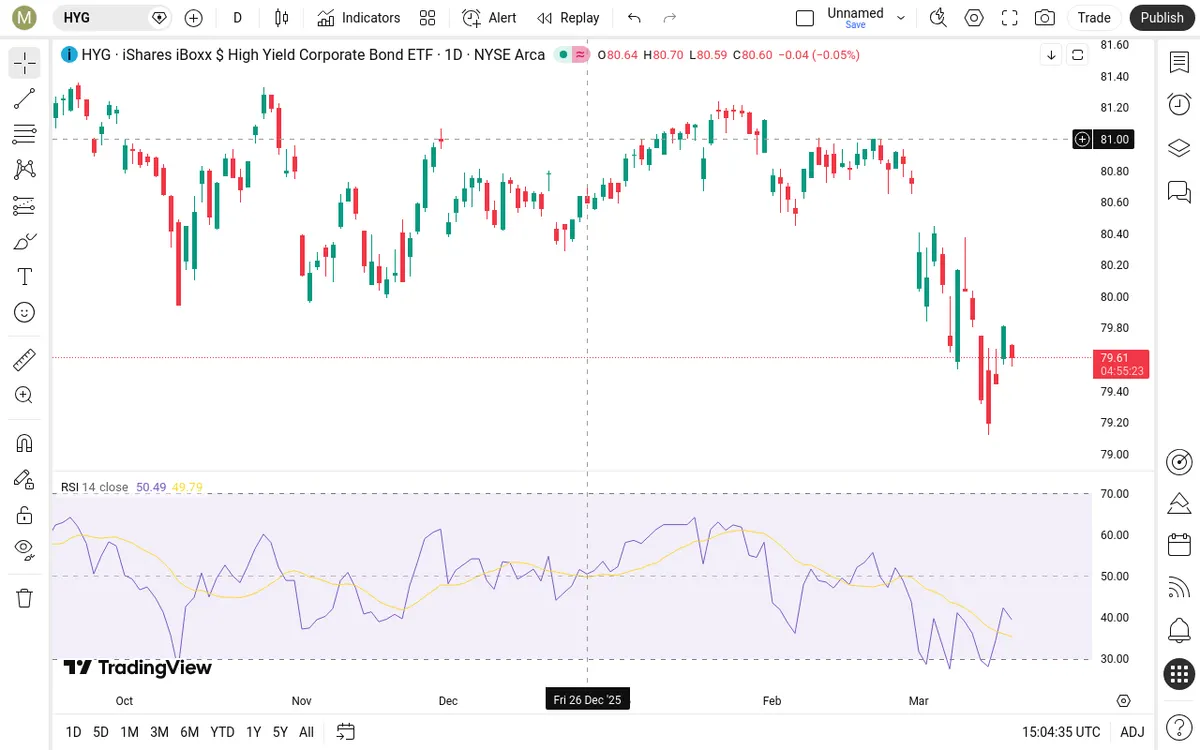Image resolution: width=1200 pixels, height=750 pixels.
Task: Toggle fullscreen mode
Action: pos(1010,18)
